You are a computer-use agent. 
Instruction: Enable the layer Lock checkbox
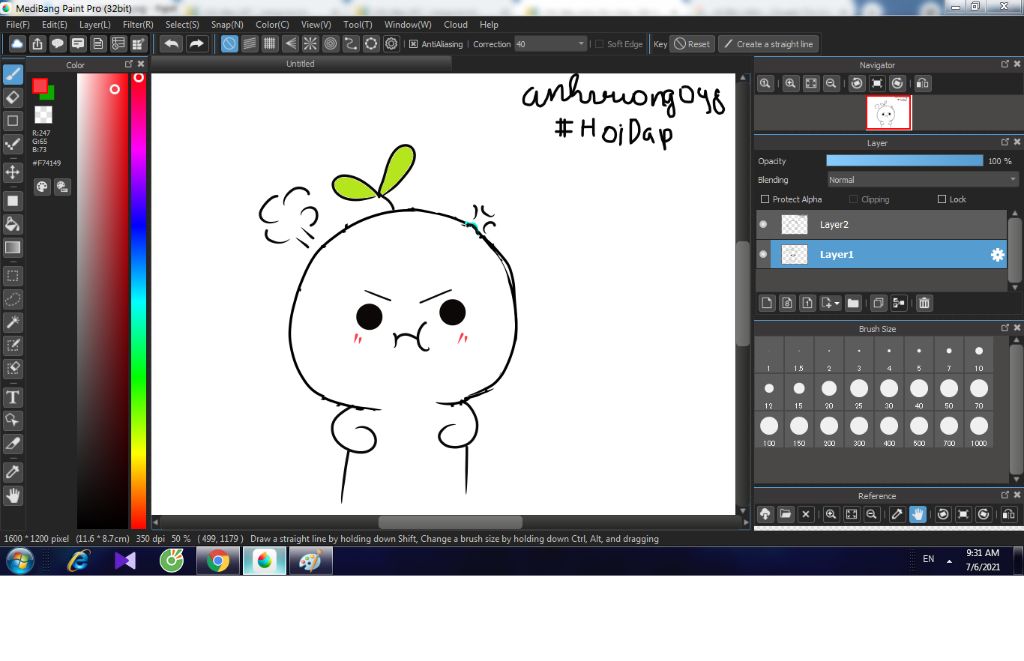pos(942,199)
